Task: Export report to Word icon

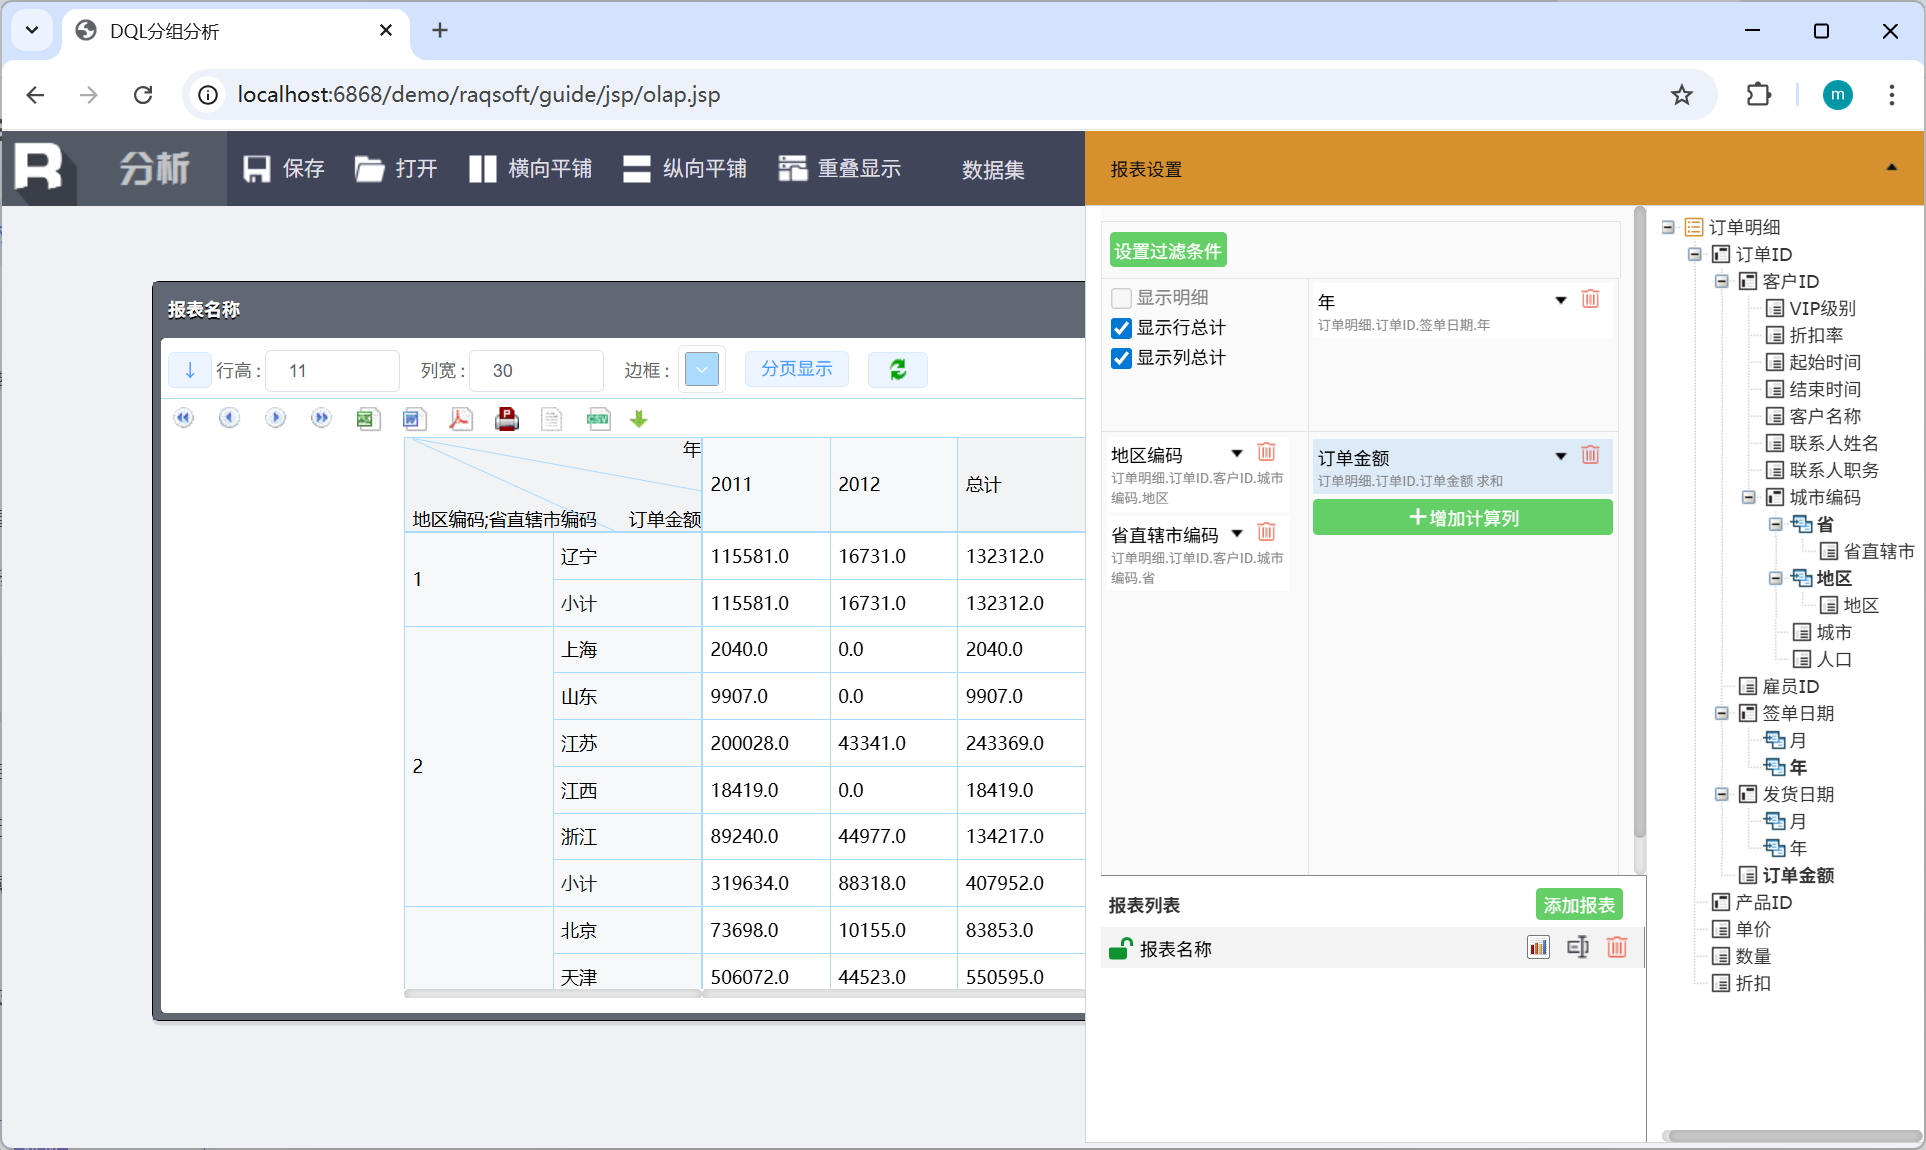Action: point(414,419)
